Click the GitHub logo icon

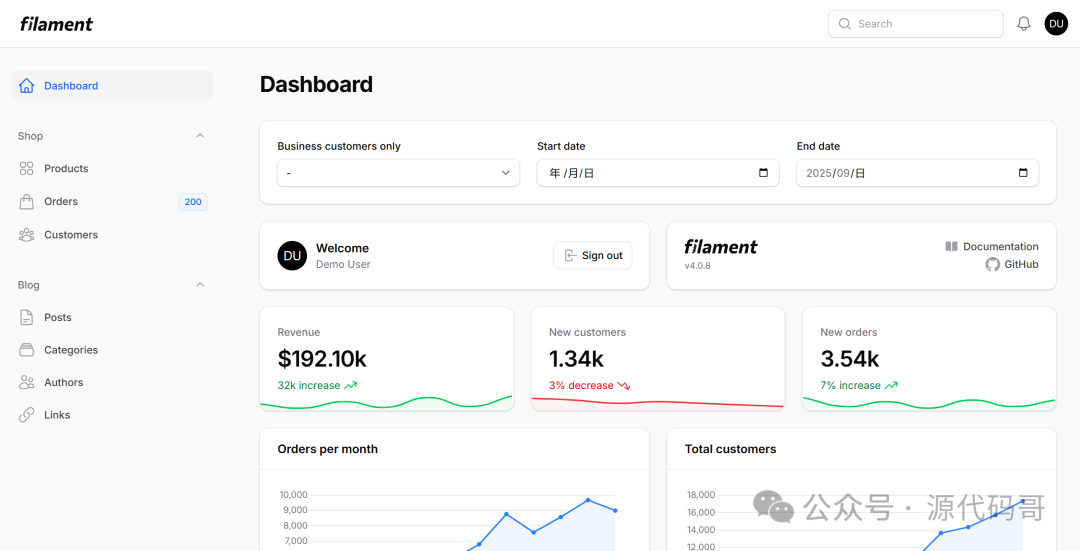point(992,265)
